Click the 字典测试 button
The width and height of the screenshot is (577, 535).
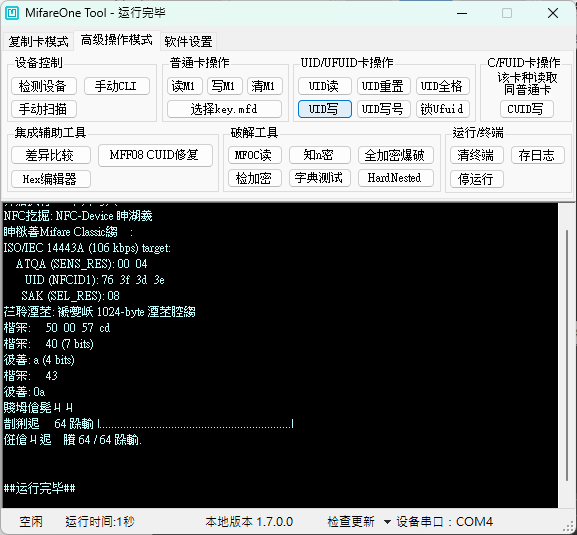coord(319,178)
